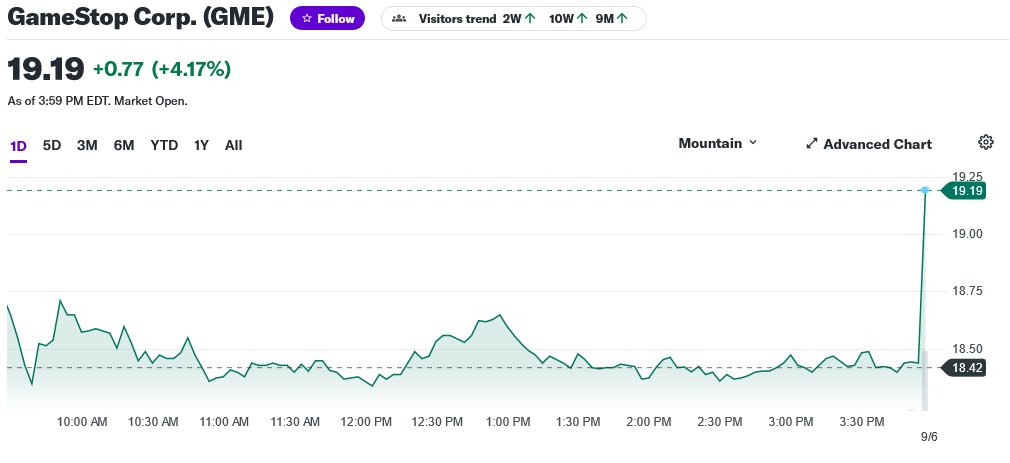
Task: Select the All range tab
Action: [233, 146]
